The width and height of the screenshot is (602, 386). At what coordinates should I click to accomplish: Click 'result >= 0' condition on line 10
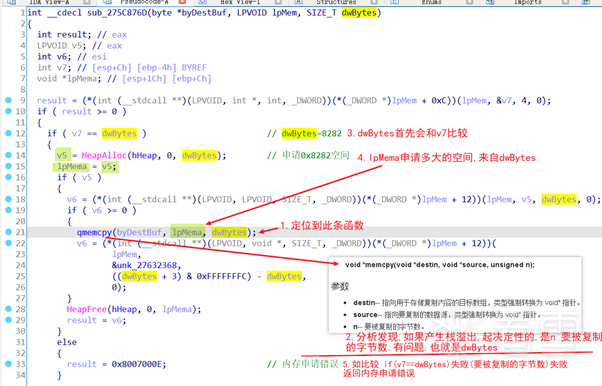point(89,111)
